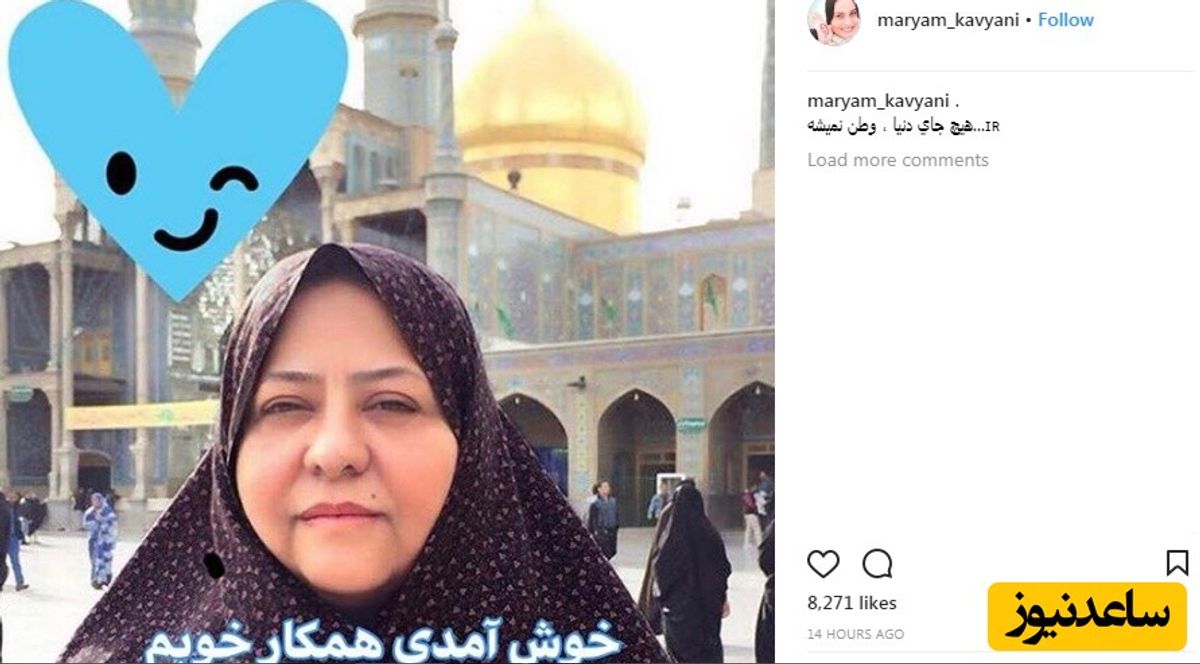The width and height of the screenshot is (1200, 664).
Task: Click the blue Persian welcome text overlay
Action: point(384,640)
